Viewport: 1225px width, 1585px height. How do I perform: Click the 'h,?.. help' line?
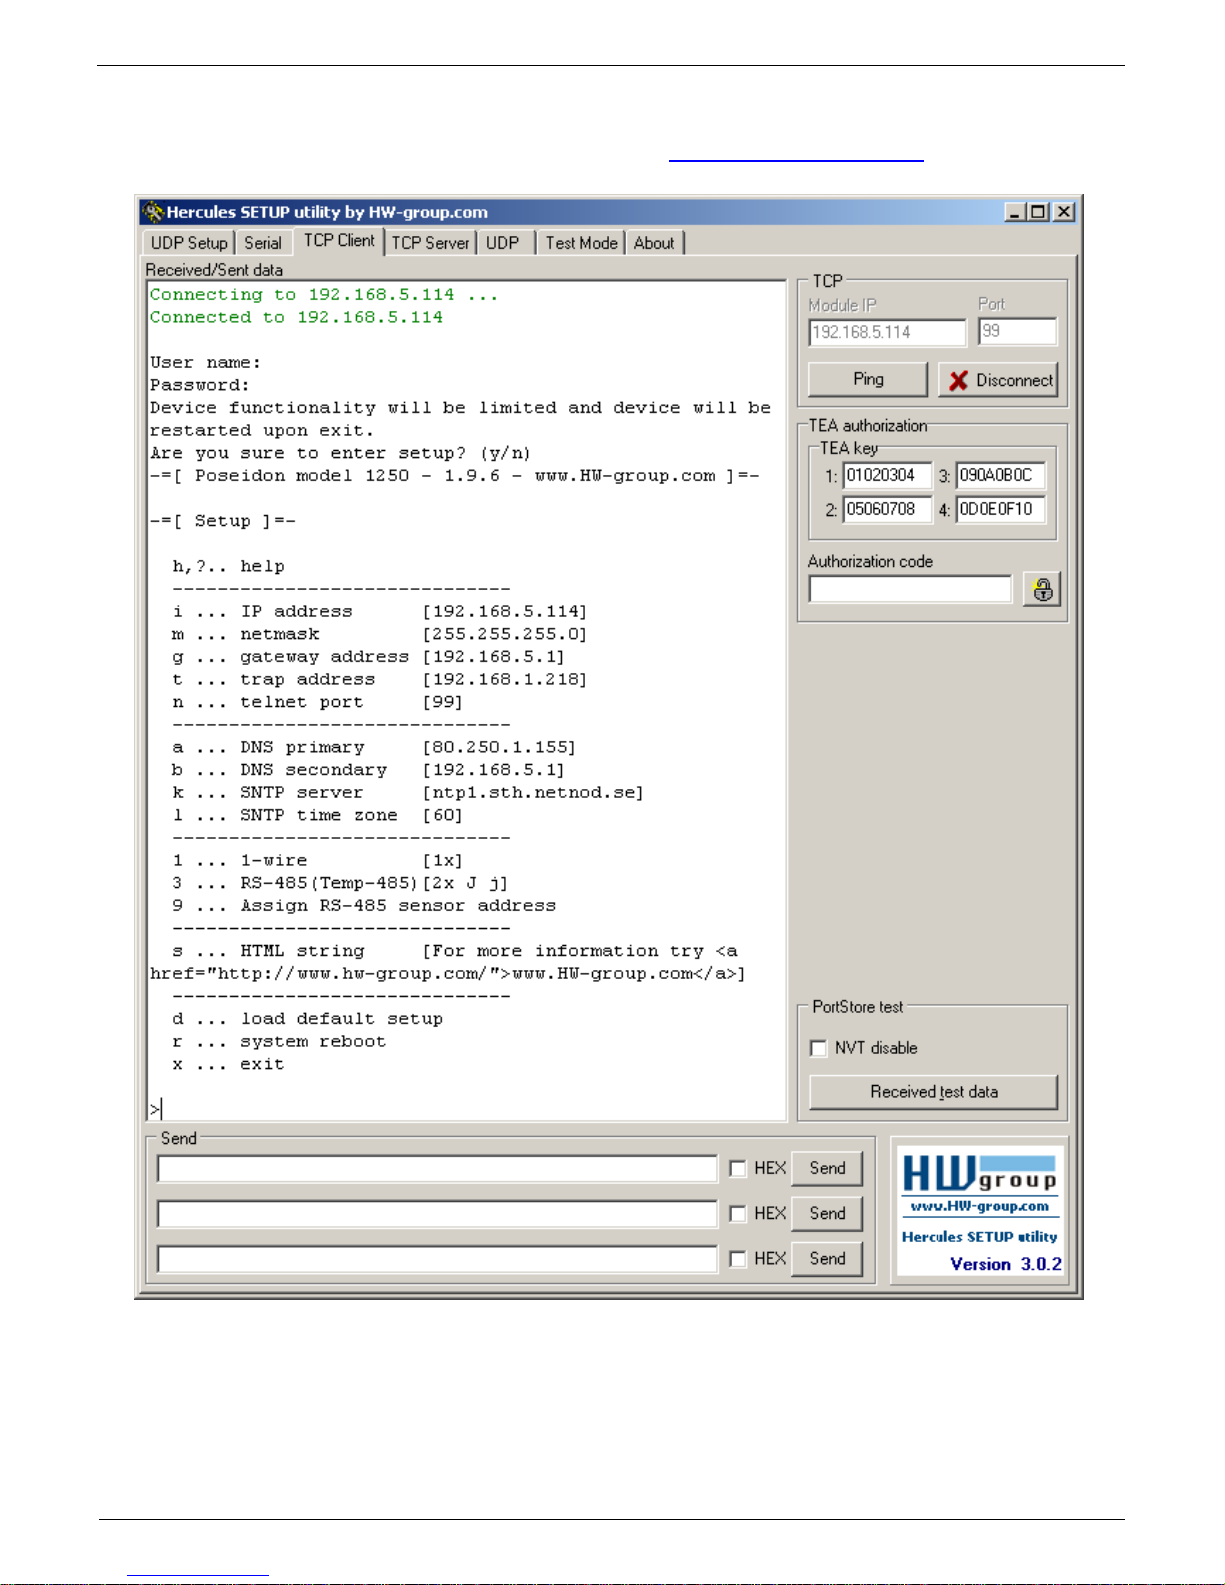pyautogui.click(x=228, y=566)
